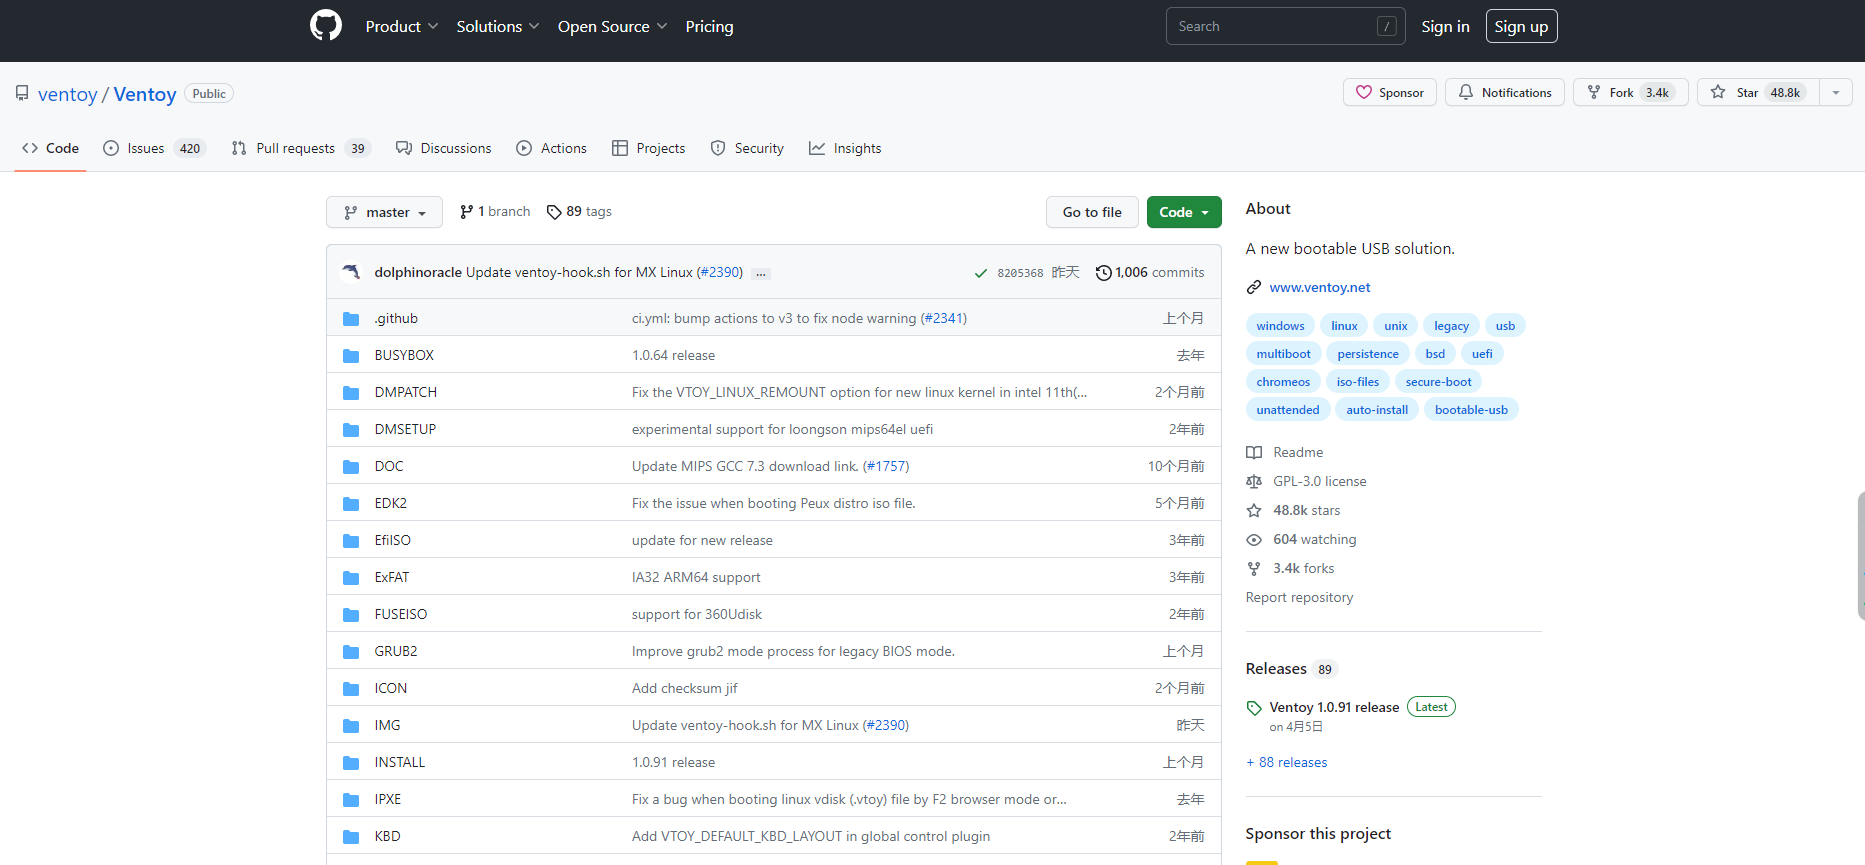Open the Pull requests tab
This screenshot has width=1865, height=865.
click(x=301, y=148)
